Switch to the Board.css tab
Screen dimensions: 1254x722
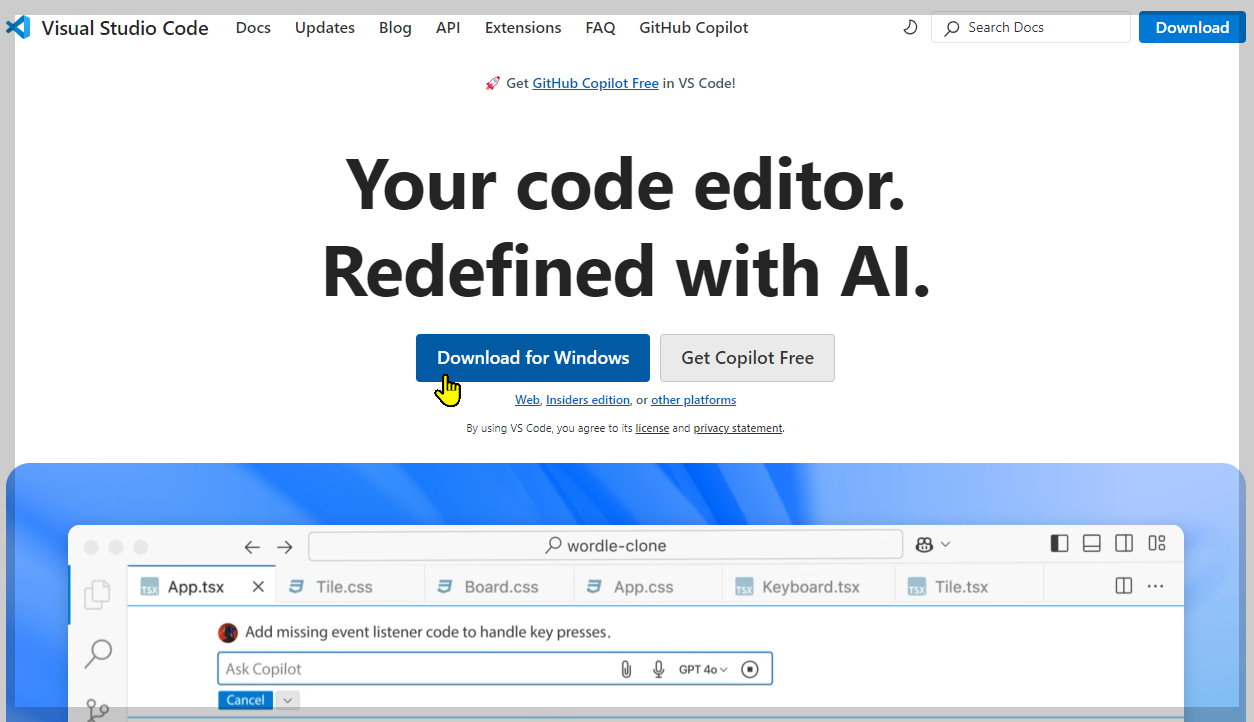tap(499, 587)
